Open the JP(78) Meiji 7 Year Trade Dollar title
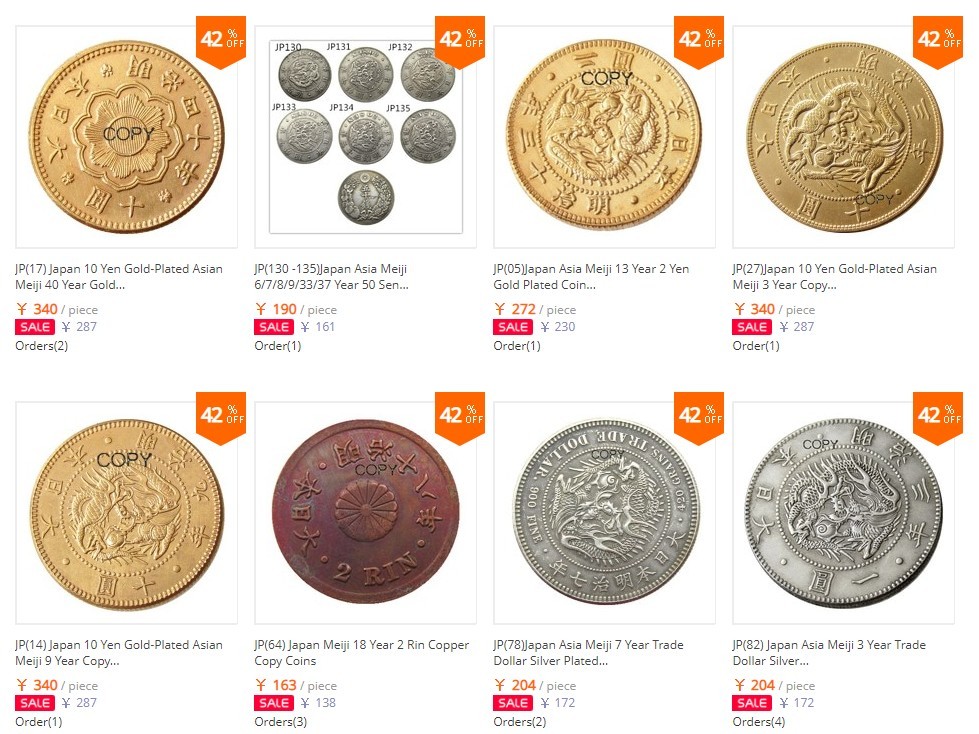 (x=588, y=653)
